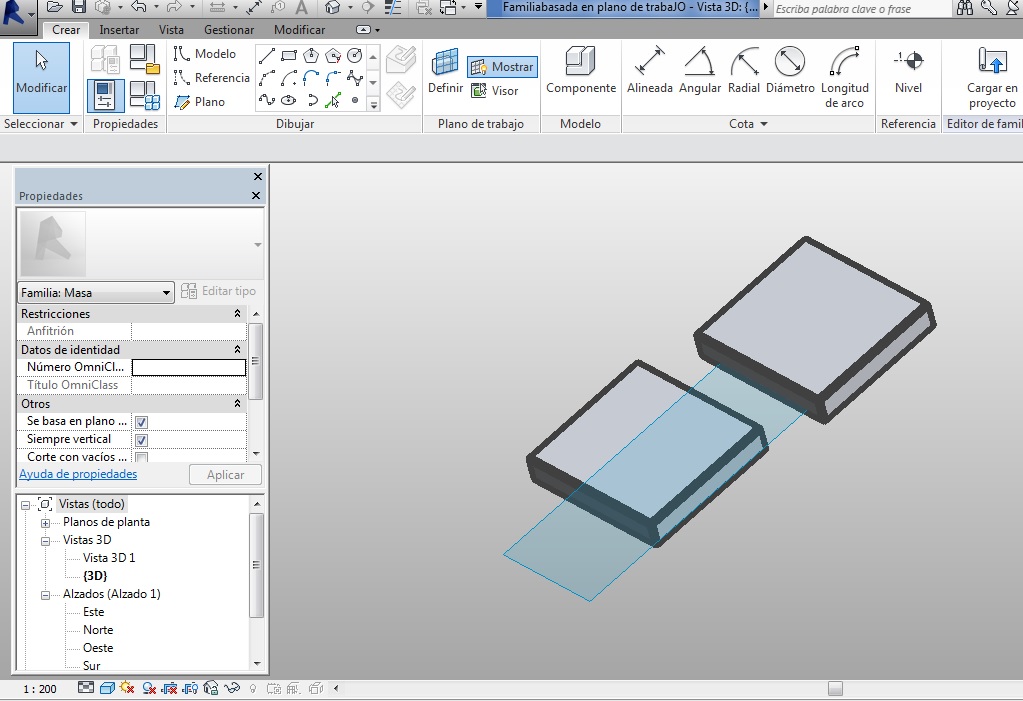This screenshot has height=701, width=1023.
Task: Open the Visor work plane viewer
Action: click(495, 91)
